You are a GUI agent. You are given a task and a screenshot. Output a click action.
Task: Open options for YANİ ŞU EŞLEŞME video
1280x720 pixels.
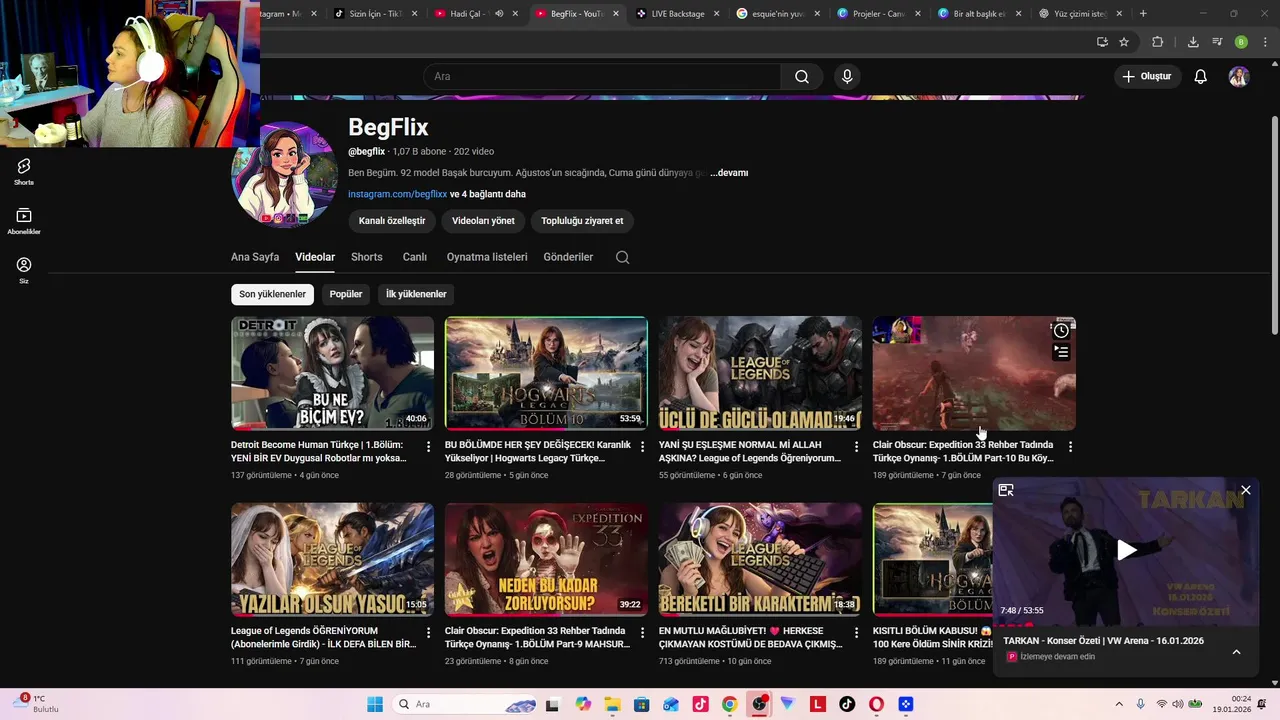(x=856, y=447)
